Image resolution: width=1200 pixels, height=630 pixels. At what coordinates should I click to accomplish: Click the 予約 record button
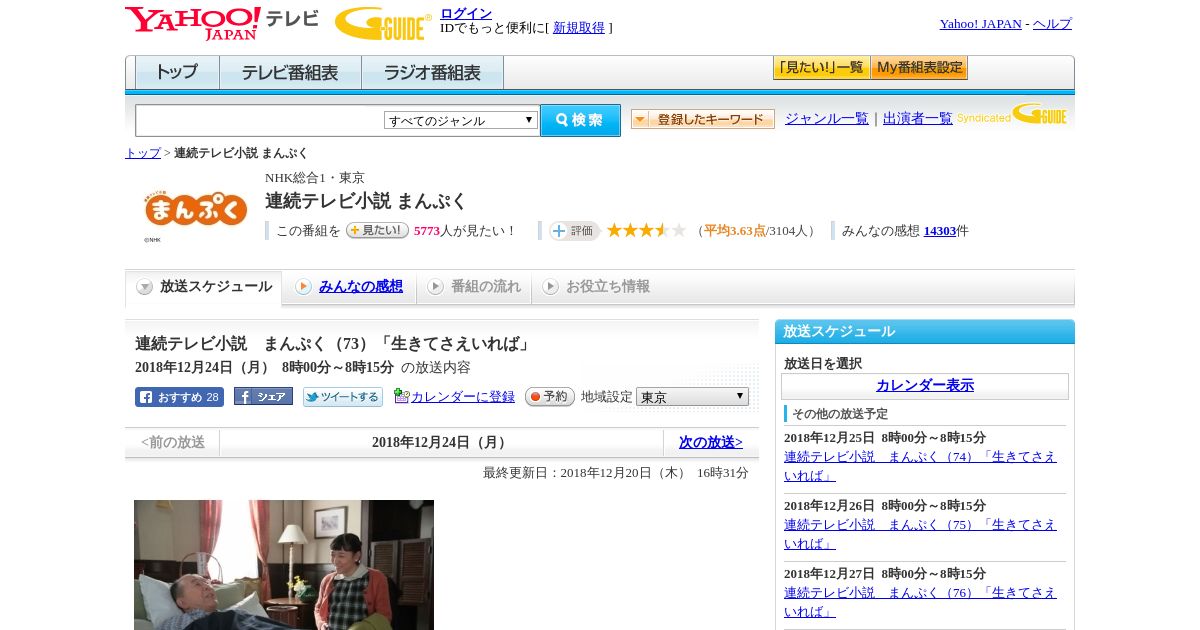tap(550, 397)
